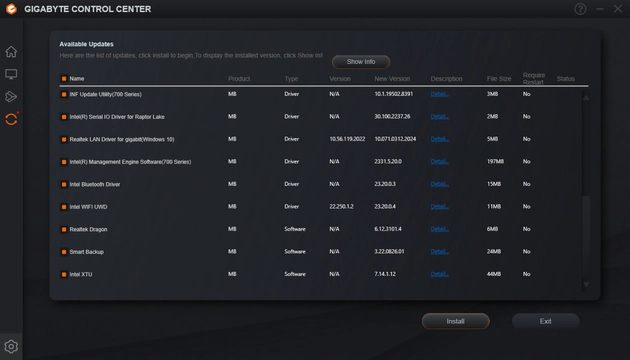Viewport: 630px width, 360px height.
Task: Click installed version 10.56.119.2022
Action: point(347,139)
